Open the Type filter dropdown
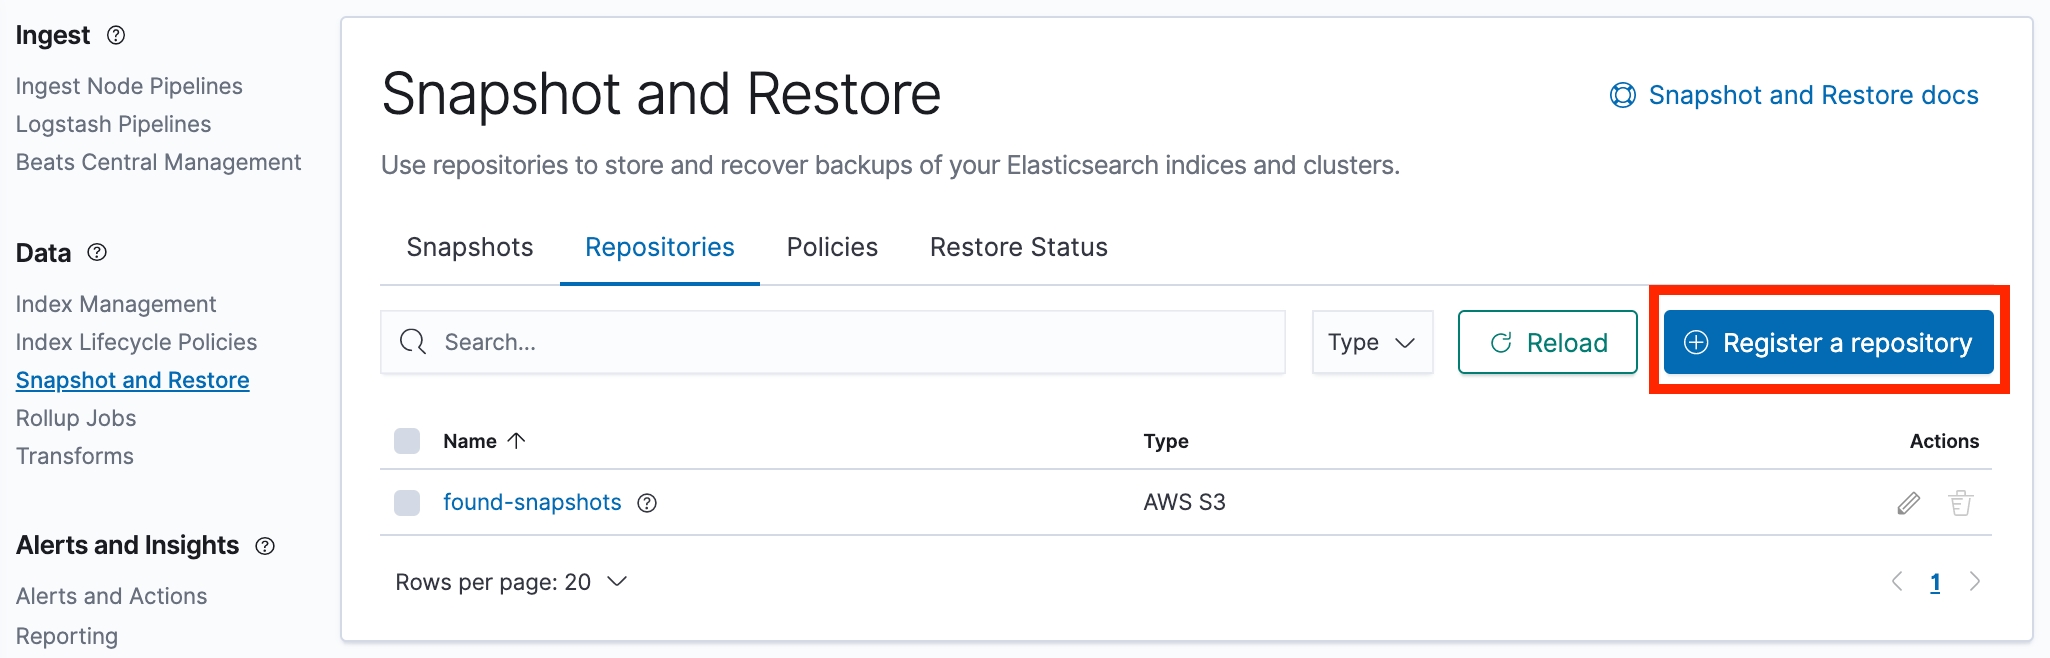This screenshot has height=658, width=2050. coord(1371,343)
